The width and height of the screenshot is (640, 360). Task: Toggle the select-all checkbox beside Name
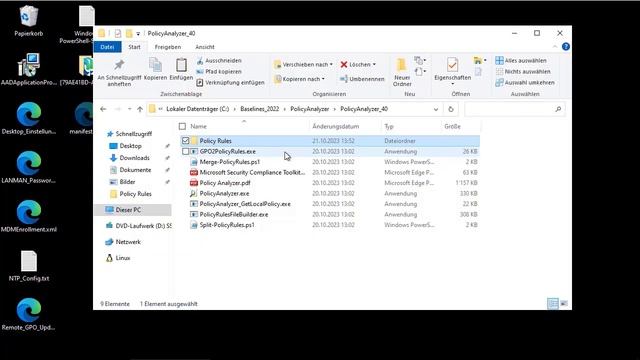tap(182, 127)
